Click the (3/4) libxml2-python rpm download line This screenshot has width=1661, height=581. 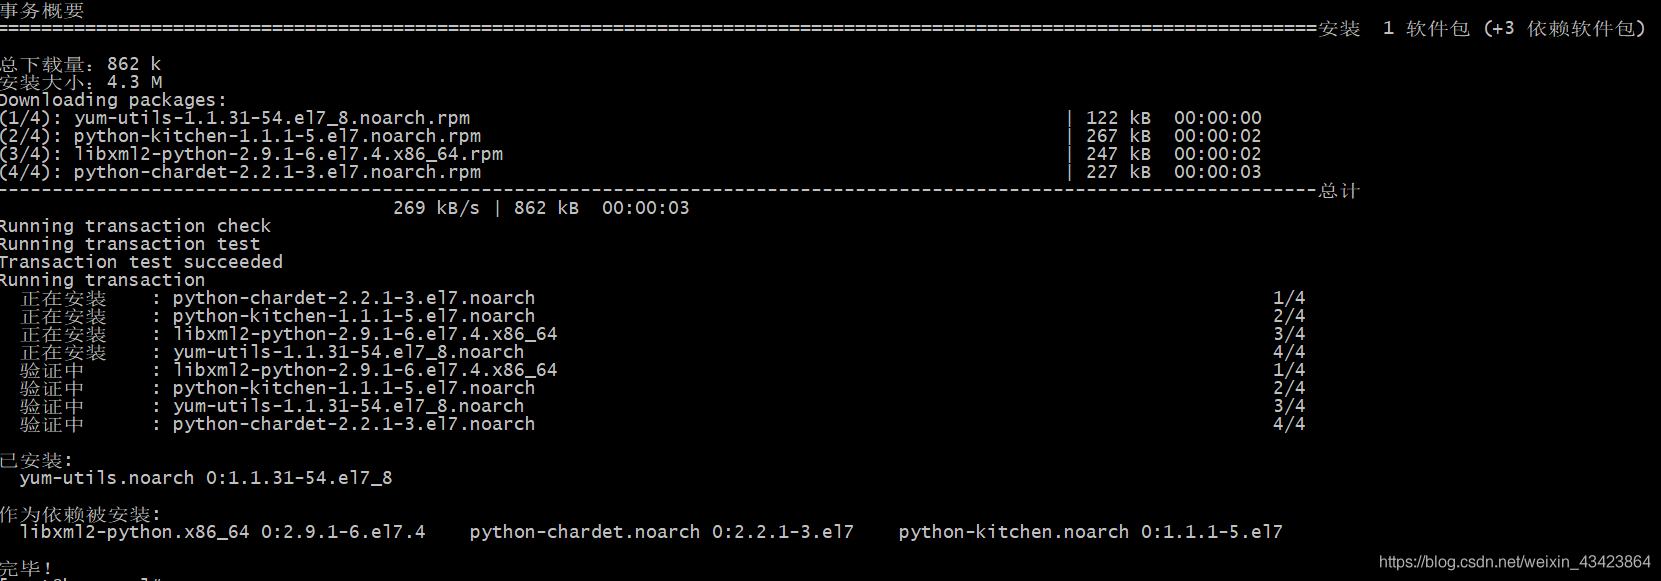click(x=251, y=154)
